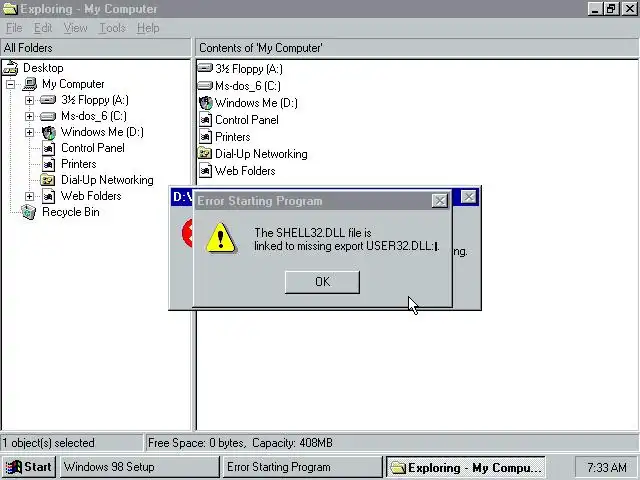This screenshot has width=640, height=480.
Task: Open the Help menu
Action: (x=148, y=28)
